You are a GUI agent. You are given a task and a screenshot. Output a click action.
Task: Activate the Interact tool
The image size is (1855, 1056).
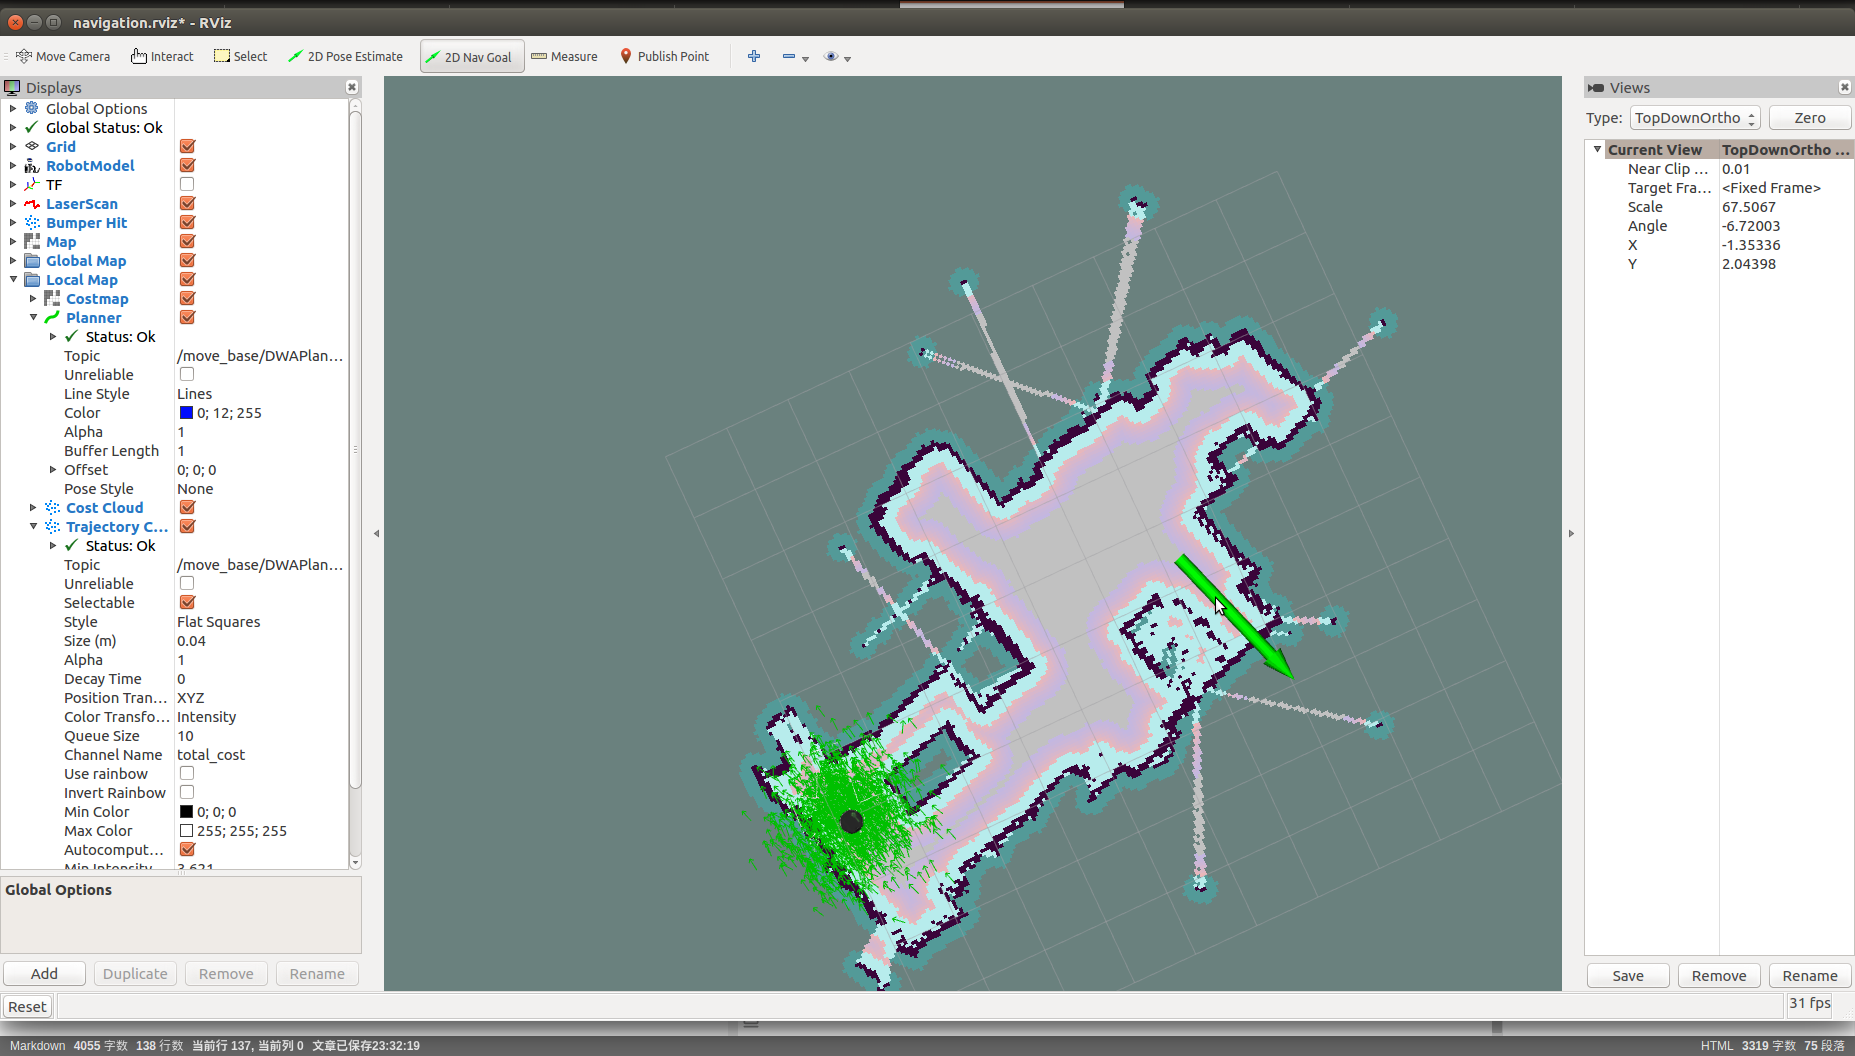click(x=162, y=57)
